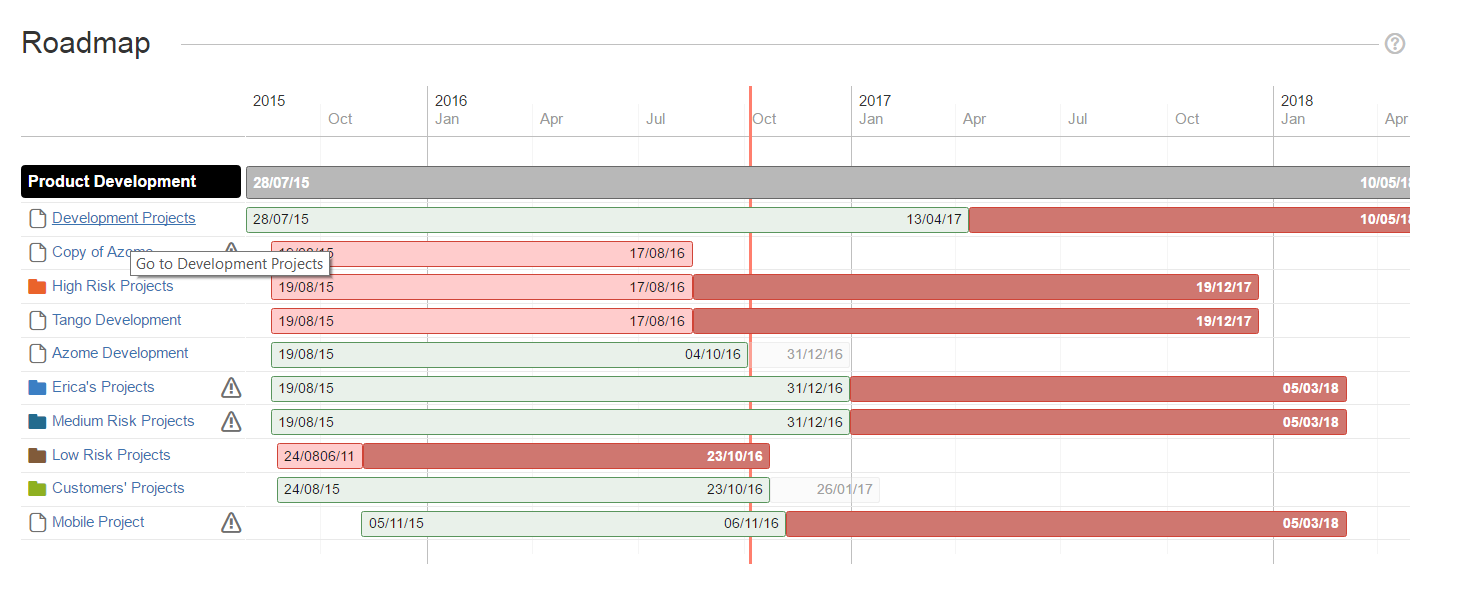1475x603 pixels.
Task: Click the Copy of Azome pink bar
Action: click(x=481, y=254)
